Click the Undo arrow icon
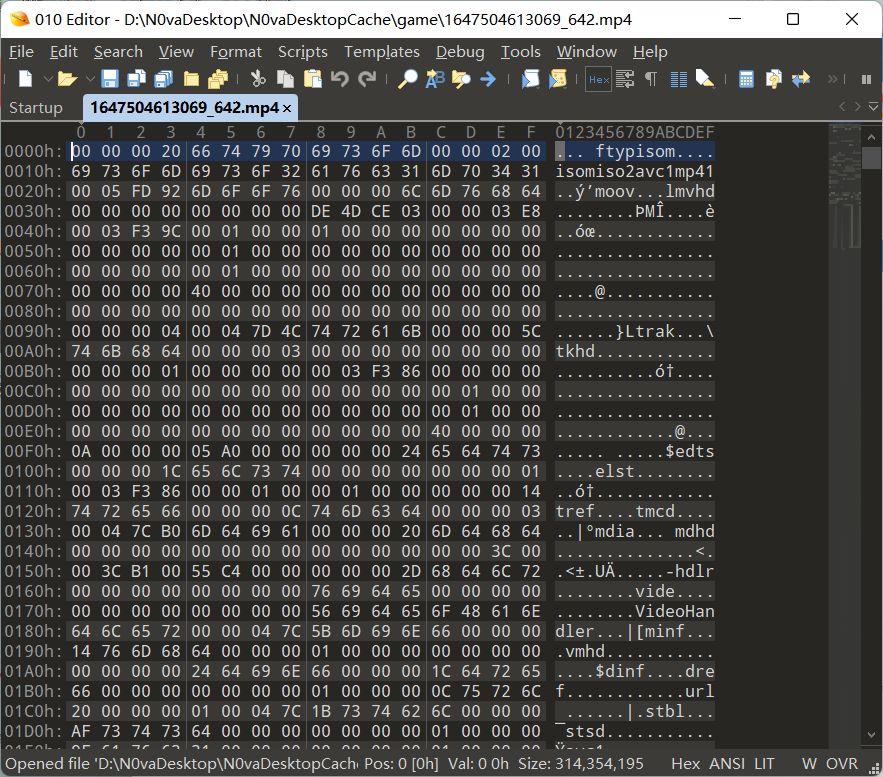The height and width of the screenshot is (777, 883). pos(339,79)
